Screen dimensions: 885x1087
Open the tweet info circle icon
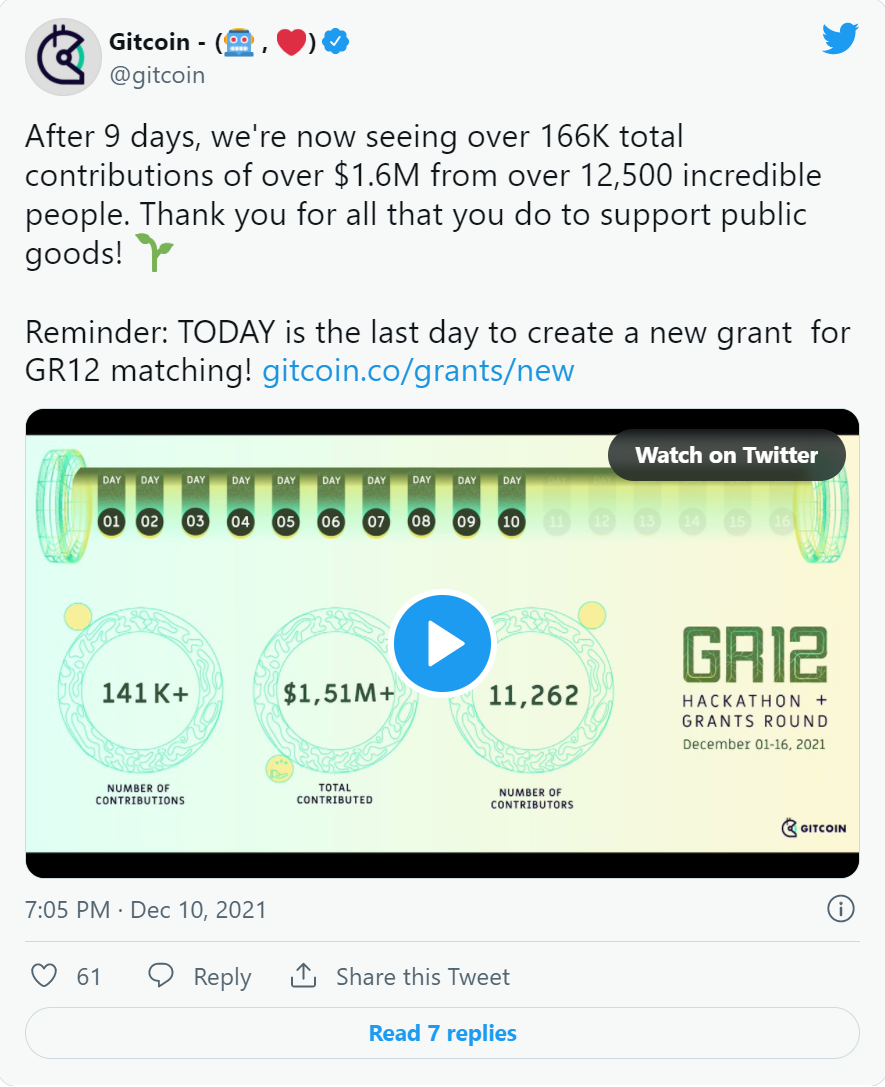click(x=841, y=909)
